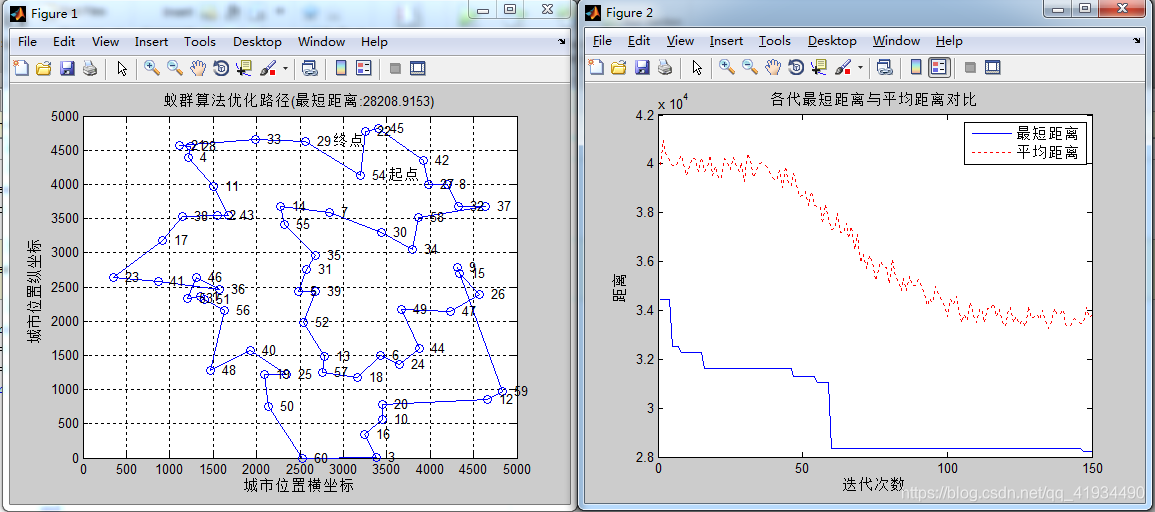Screen dimensions: 1155x512
Task: Select Edit Plot arrow in Figure 1
Action: (x=122, y=69)
